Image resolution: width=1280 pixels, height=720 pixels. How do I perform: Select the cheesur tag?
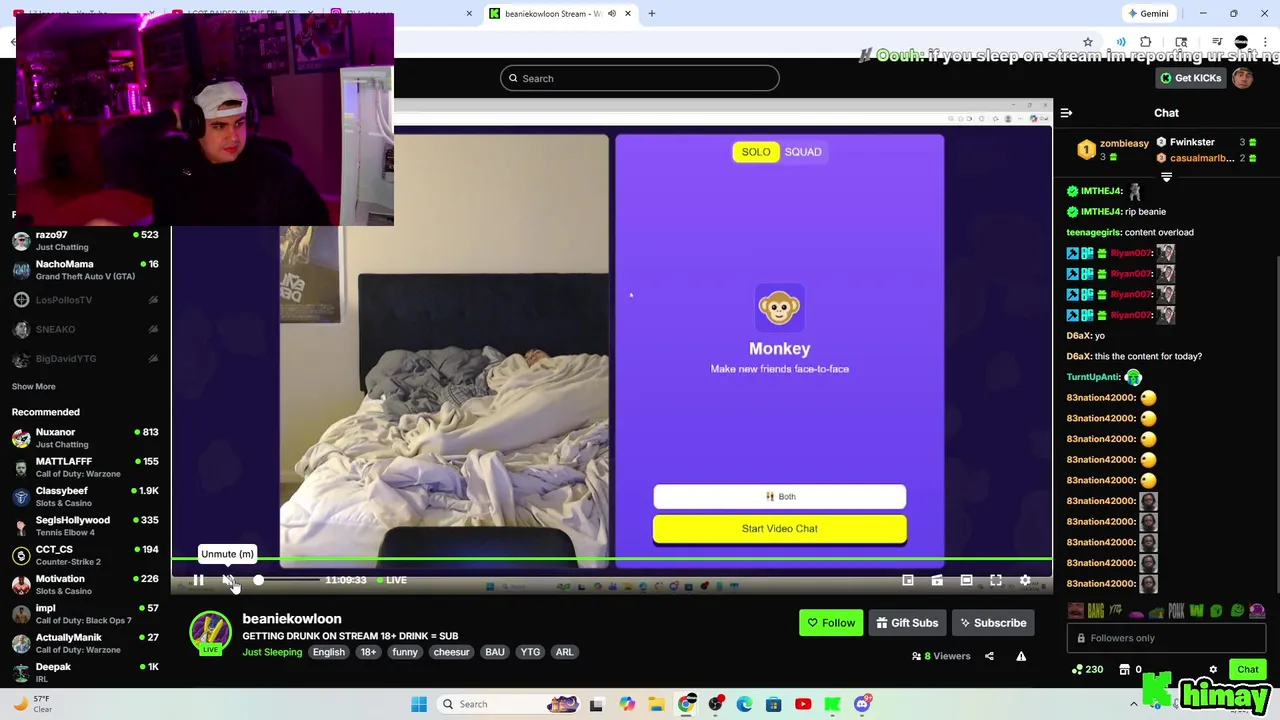pos(451,652)
